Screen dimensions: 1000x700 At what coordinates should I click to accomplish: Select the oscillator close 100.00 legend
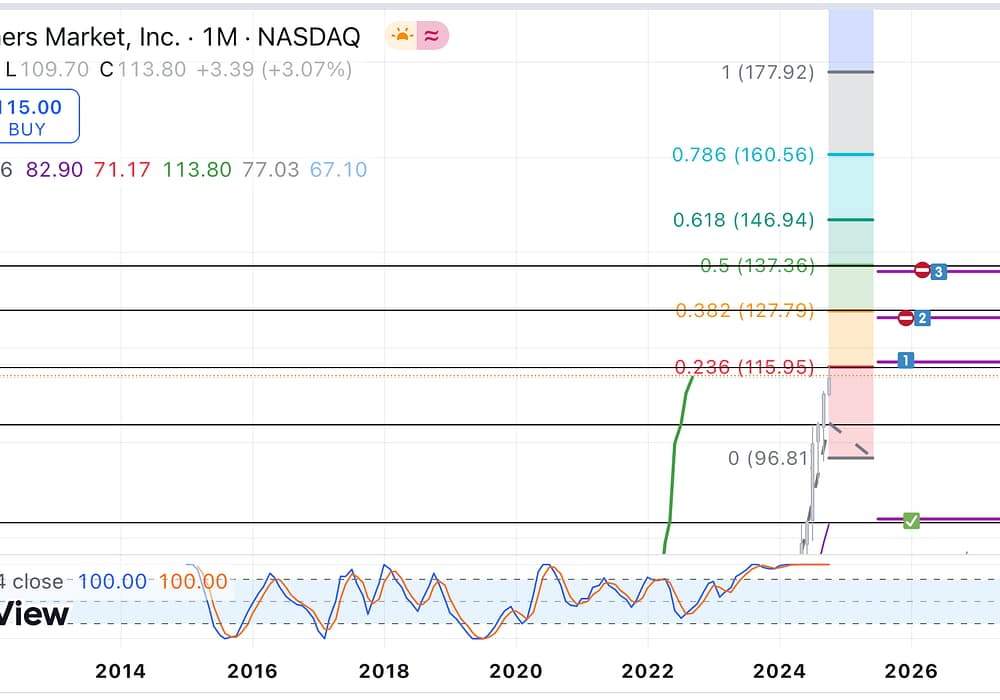click(x=113, y=581)
